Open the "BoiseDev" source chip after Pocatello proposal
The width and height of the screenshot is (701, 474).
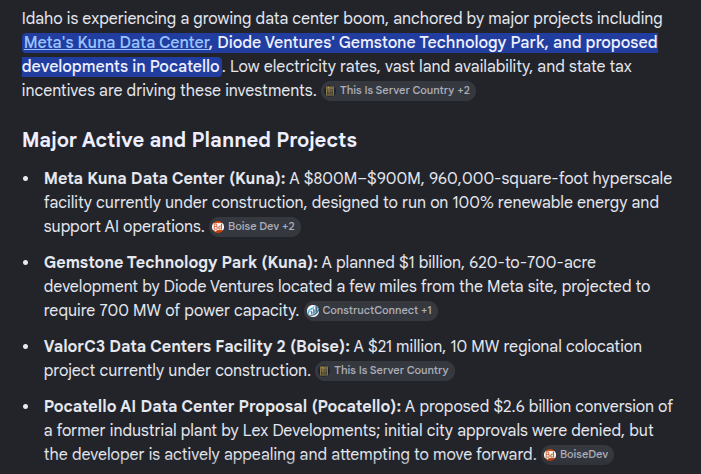tap(577, 455)
